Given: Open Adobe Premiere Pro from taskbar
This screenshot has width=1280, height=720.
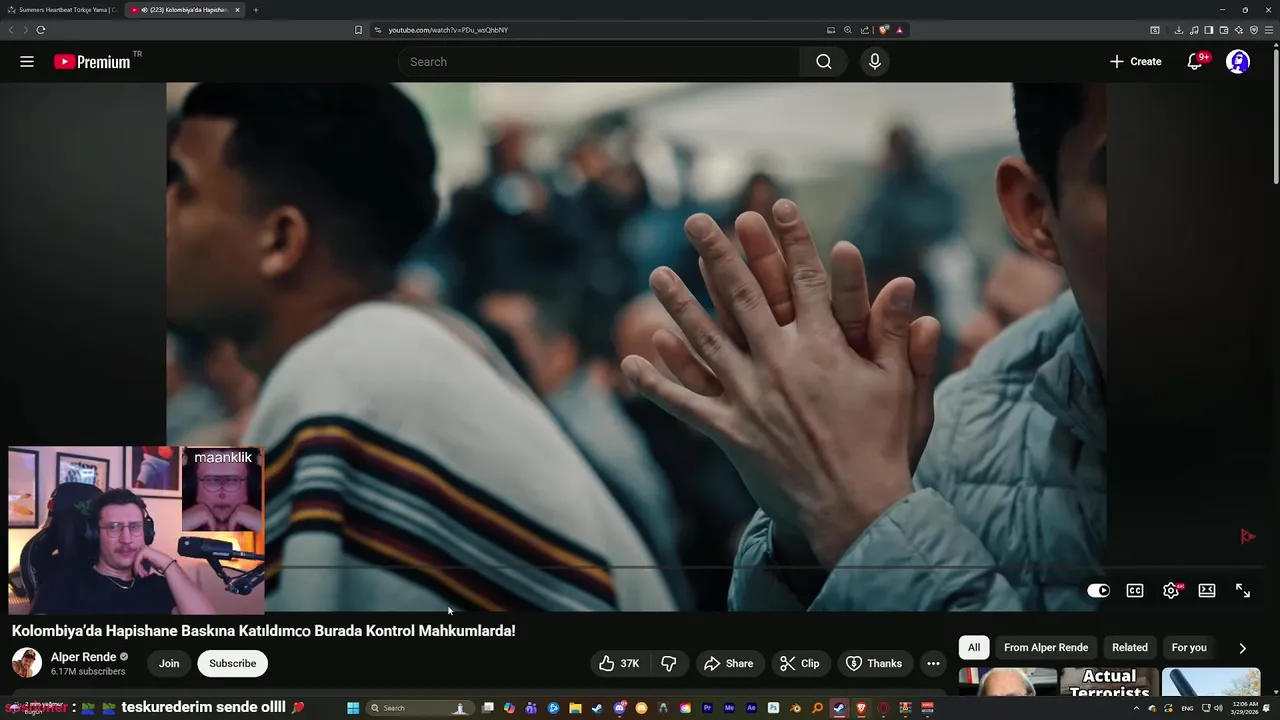Looking at the screenshot, I should click(x=706, y=708).
